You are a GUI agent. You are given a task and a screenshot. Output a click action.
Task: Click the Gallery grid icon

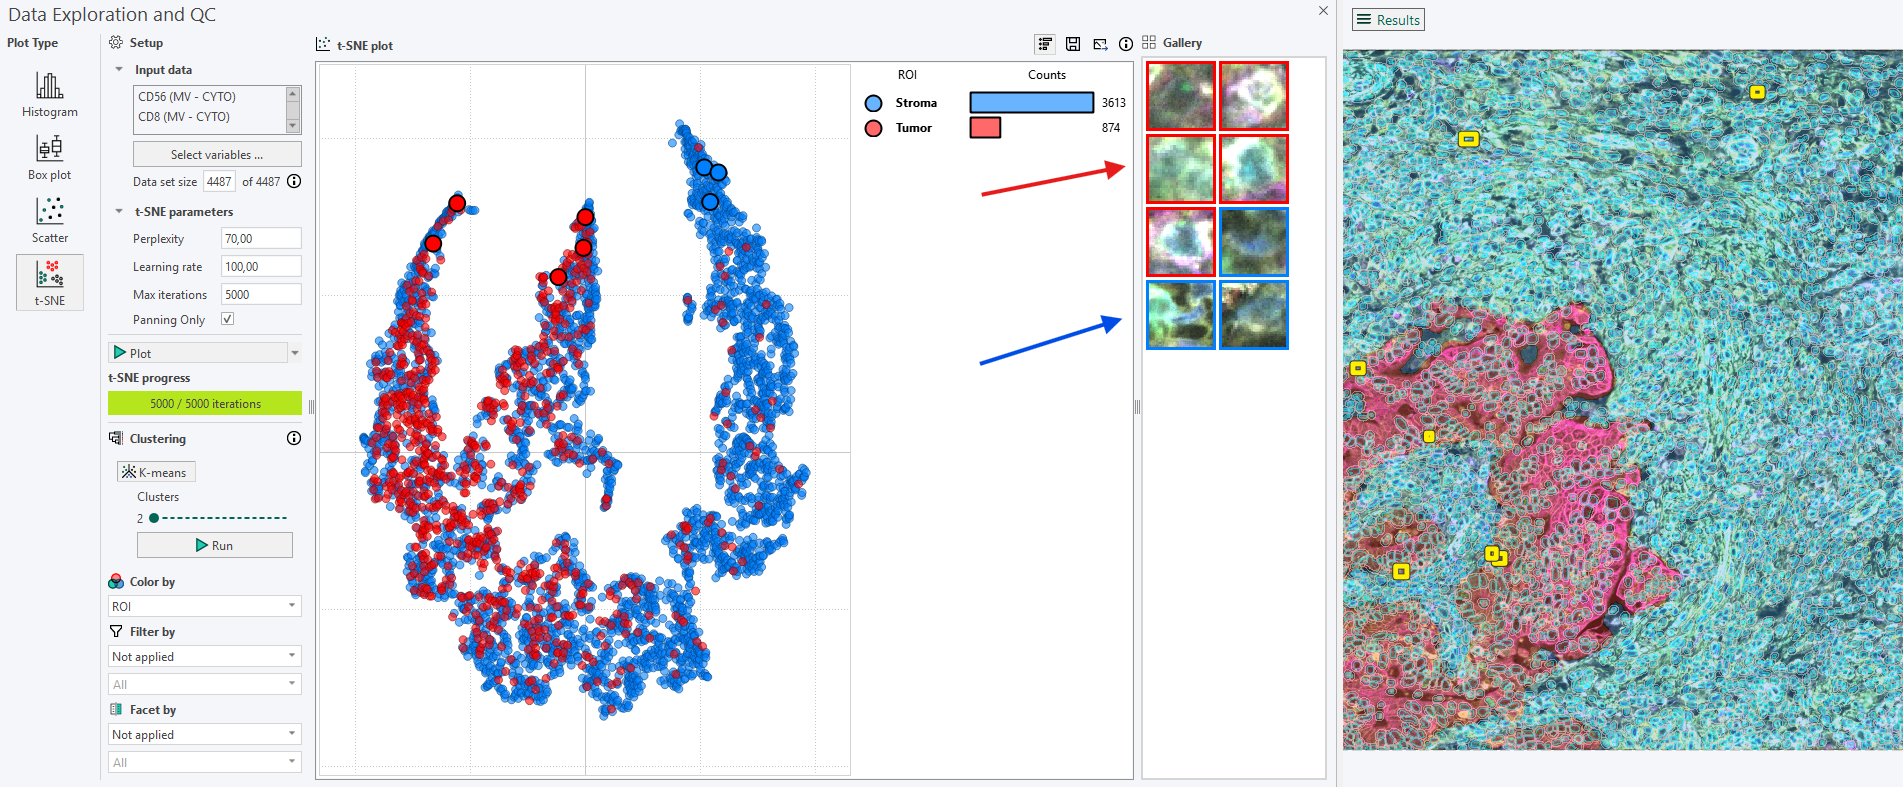[x=1149, y=42]
